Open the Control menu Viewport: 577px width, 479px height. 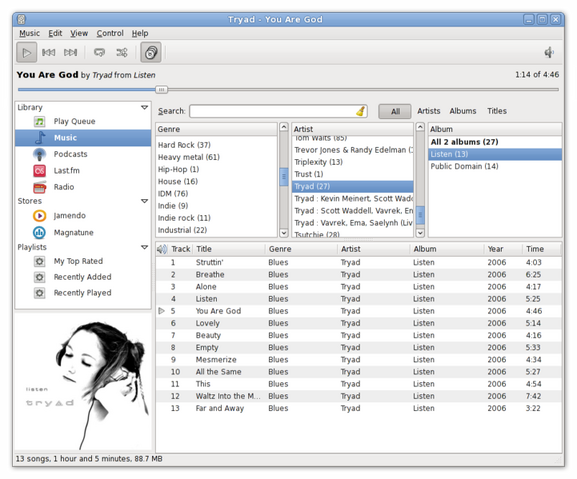[x=110, y=33]
